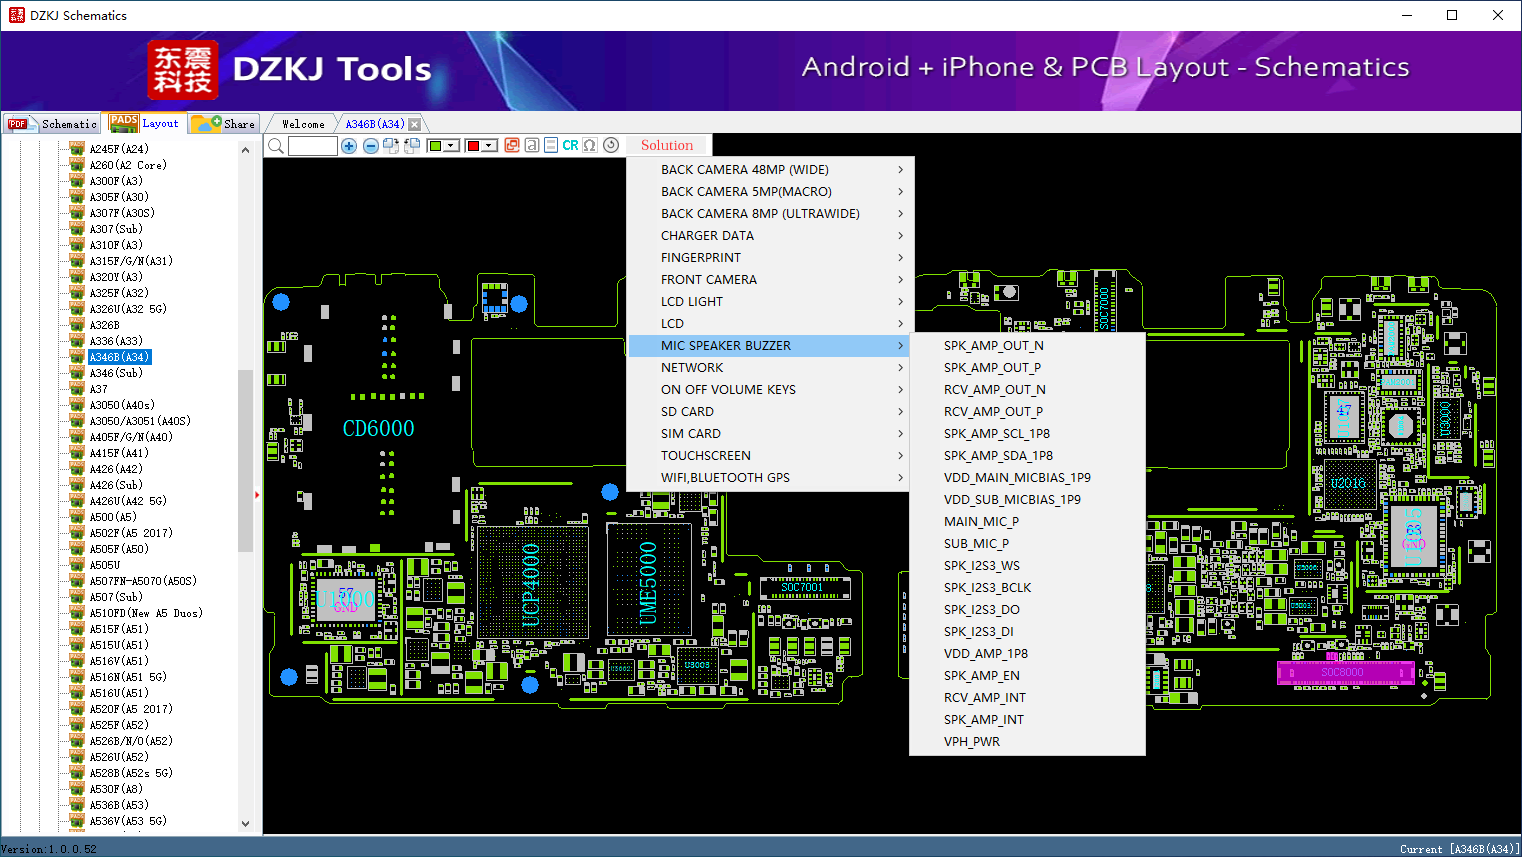This screenshot has width=1522, height=857.
Task: Go to the Welcome tab
Action: (303, 124)
